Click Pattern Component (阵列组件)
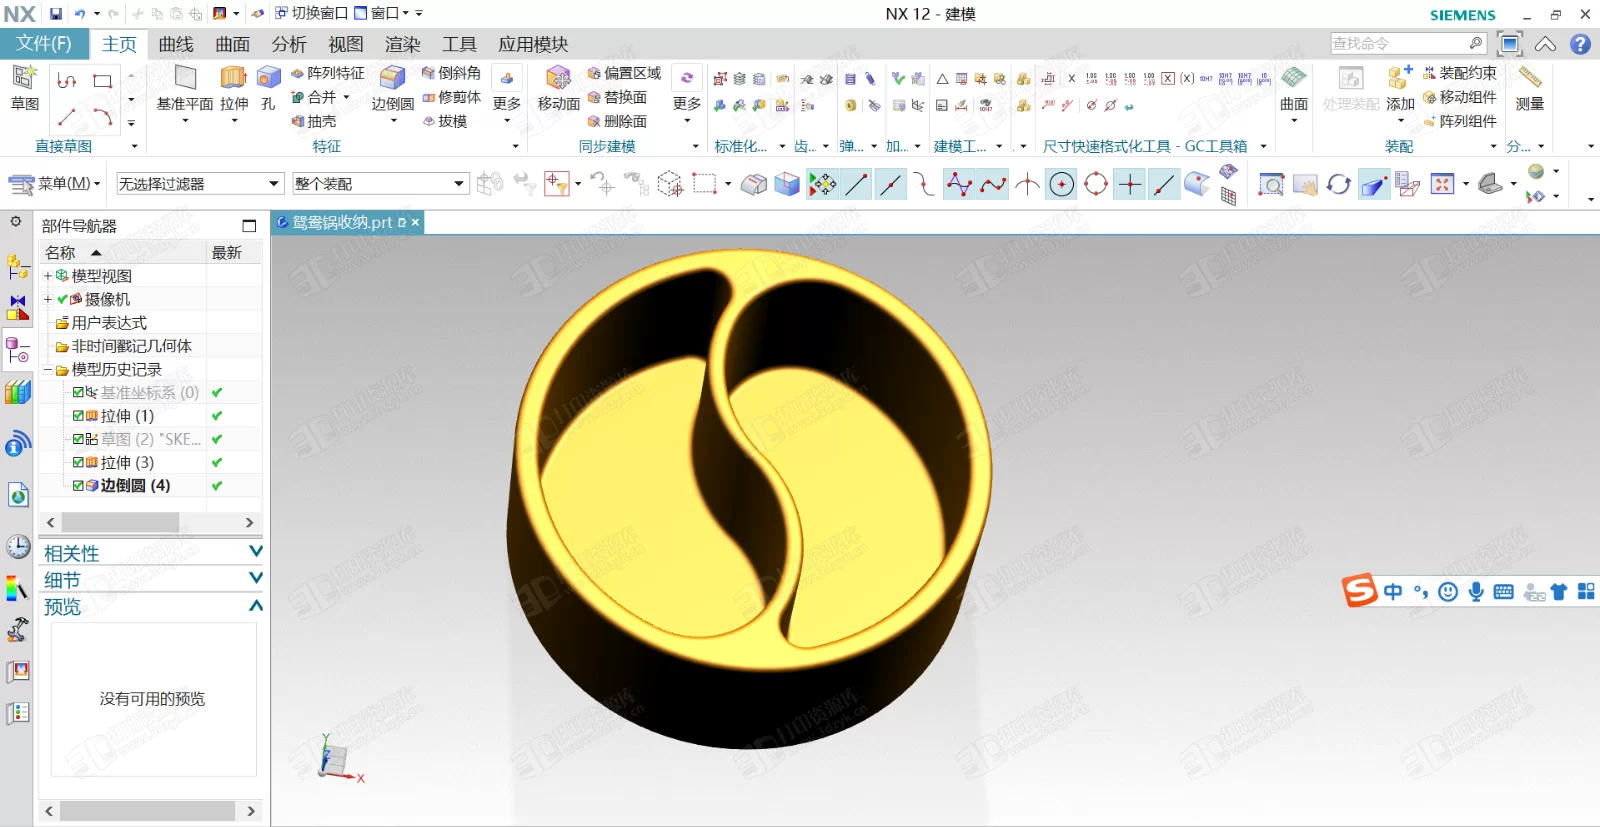Image resolution: width=1600 pixels, height=827 pixels. 1460,121
